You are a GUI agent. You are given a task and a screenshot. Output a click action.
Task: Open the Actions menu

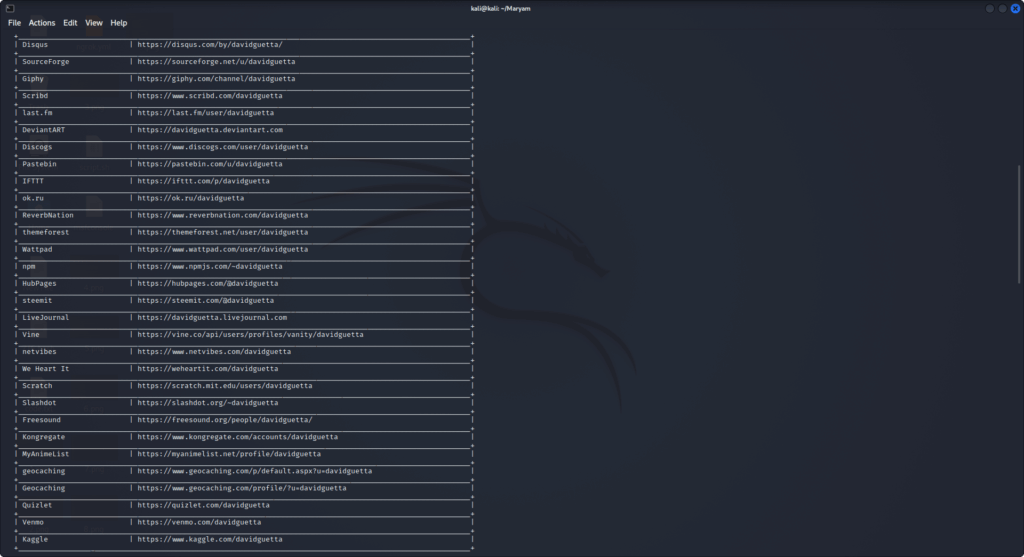coord(42,22)
